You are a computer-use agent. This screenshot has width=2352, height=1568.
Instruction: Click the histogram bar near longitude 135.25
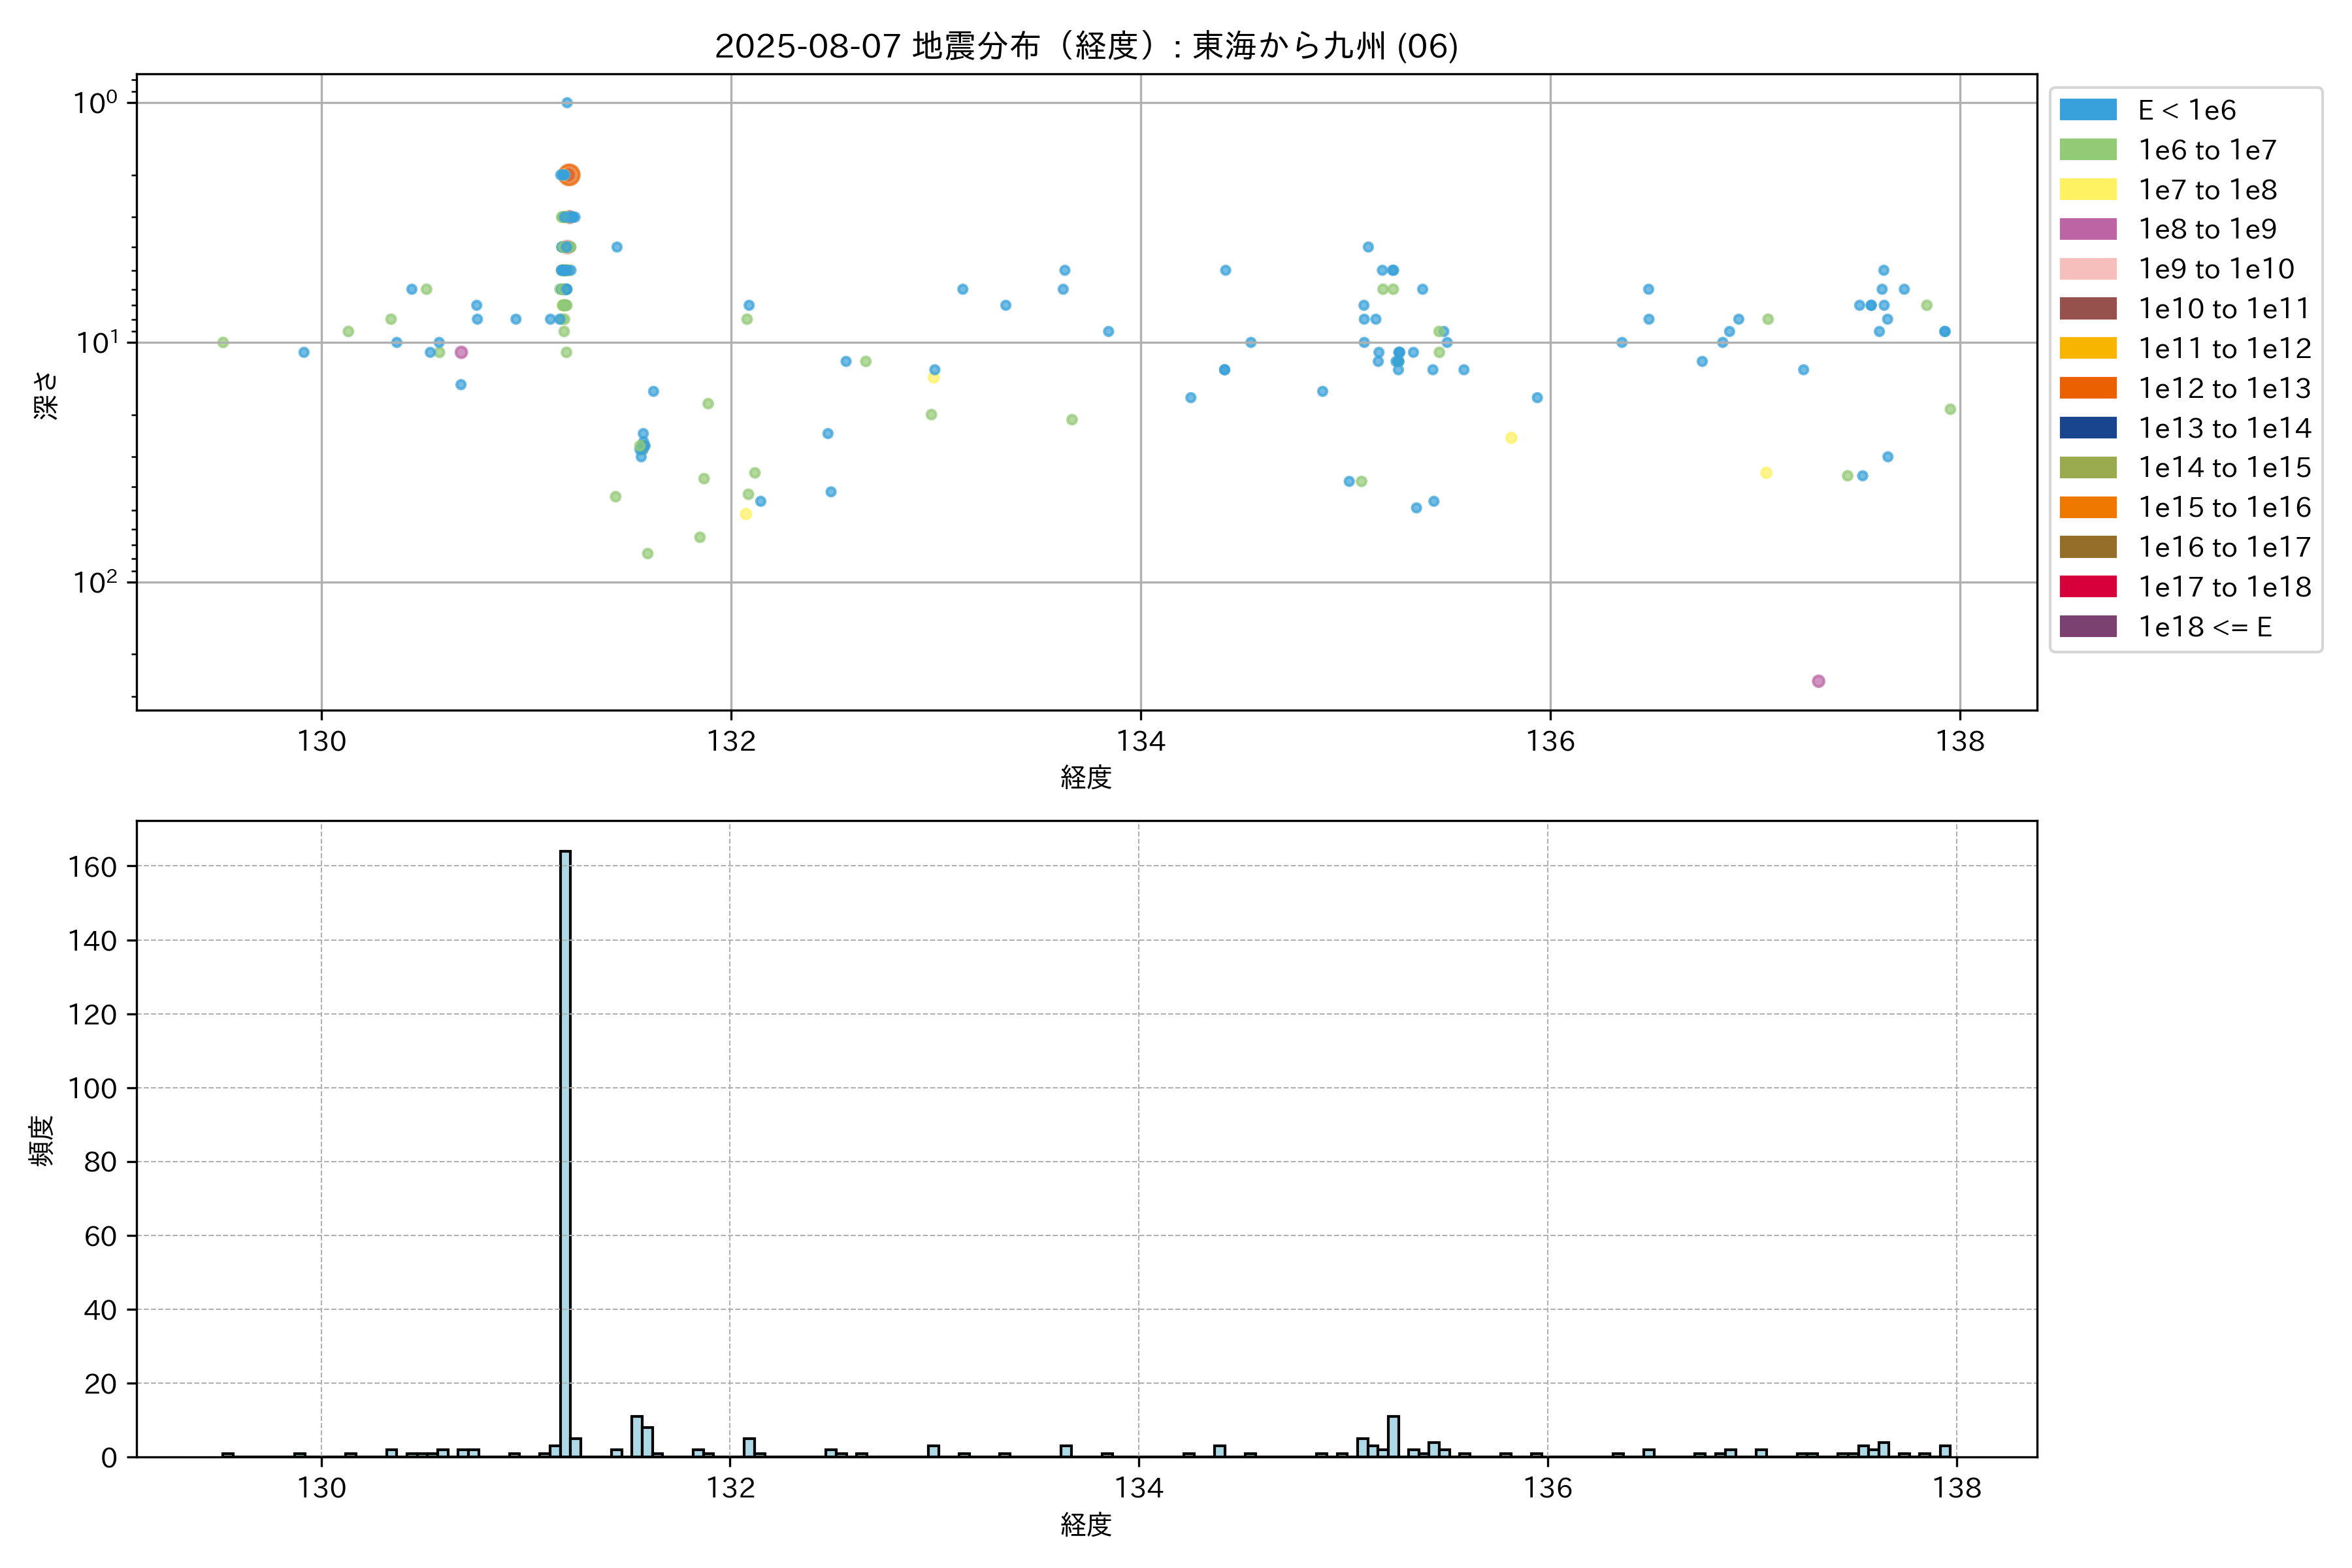[1393, 1436]
